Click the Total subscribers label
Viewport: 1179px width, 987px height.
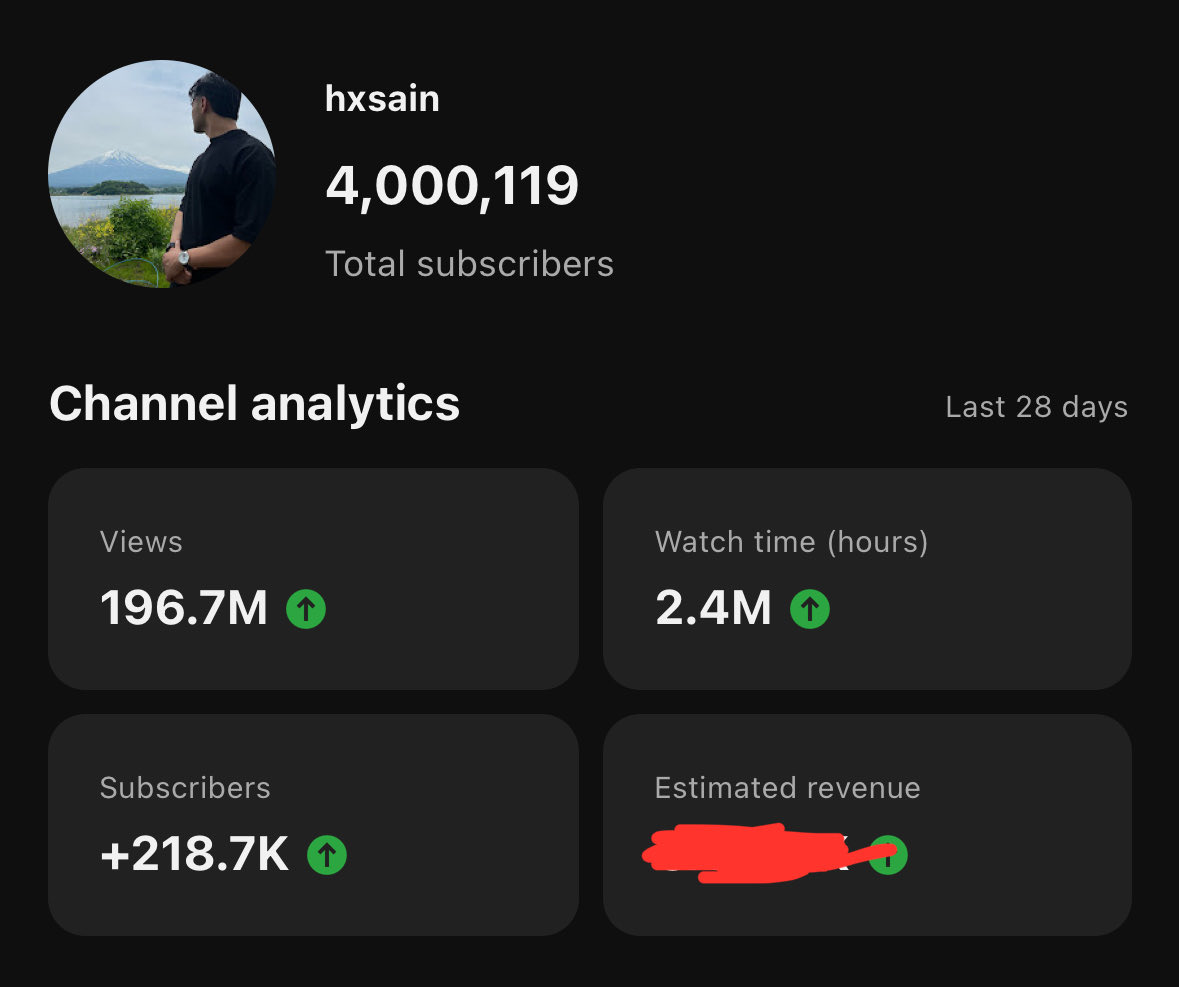(x=470, y=263)
